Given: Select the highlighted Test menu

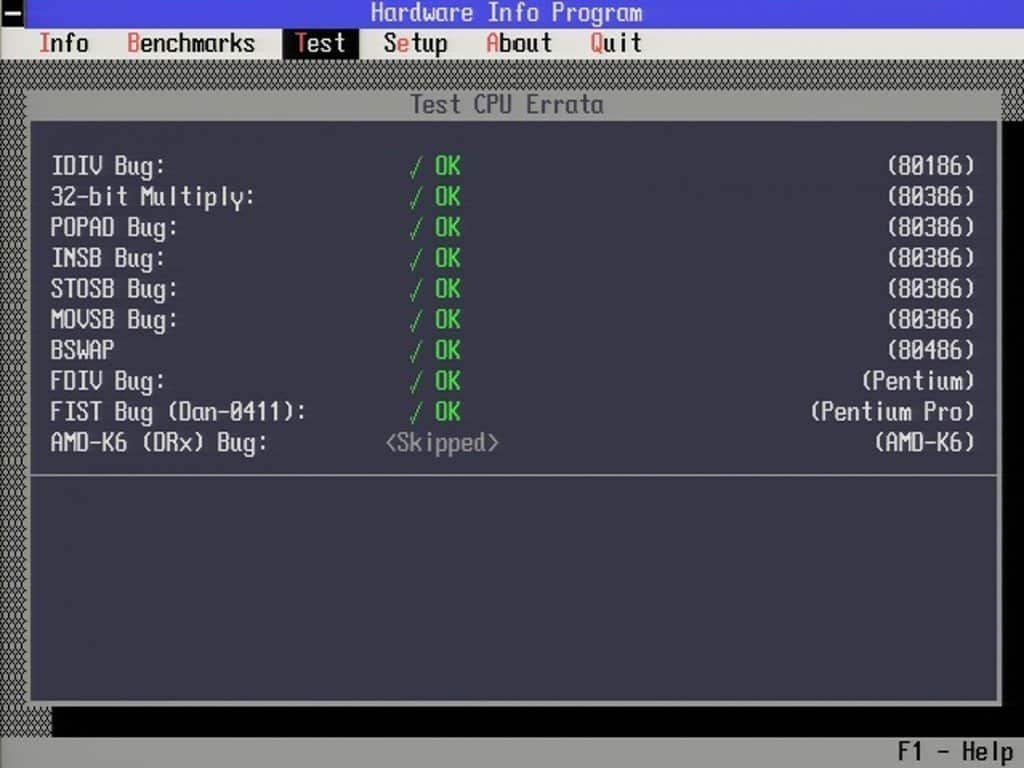Looking at the screenshot, I should click(x=320, y=44).
